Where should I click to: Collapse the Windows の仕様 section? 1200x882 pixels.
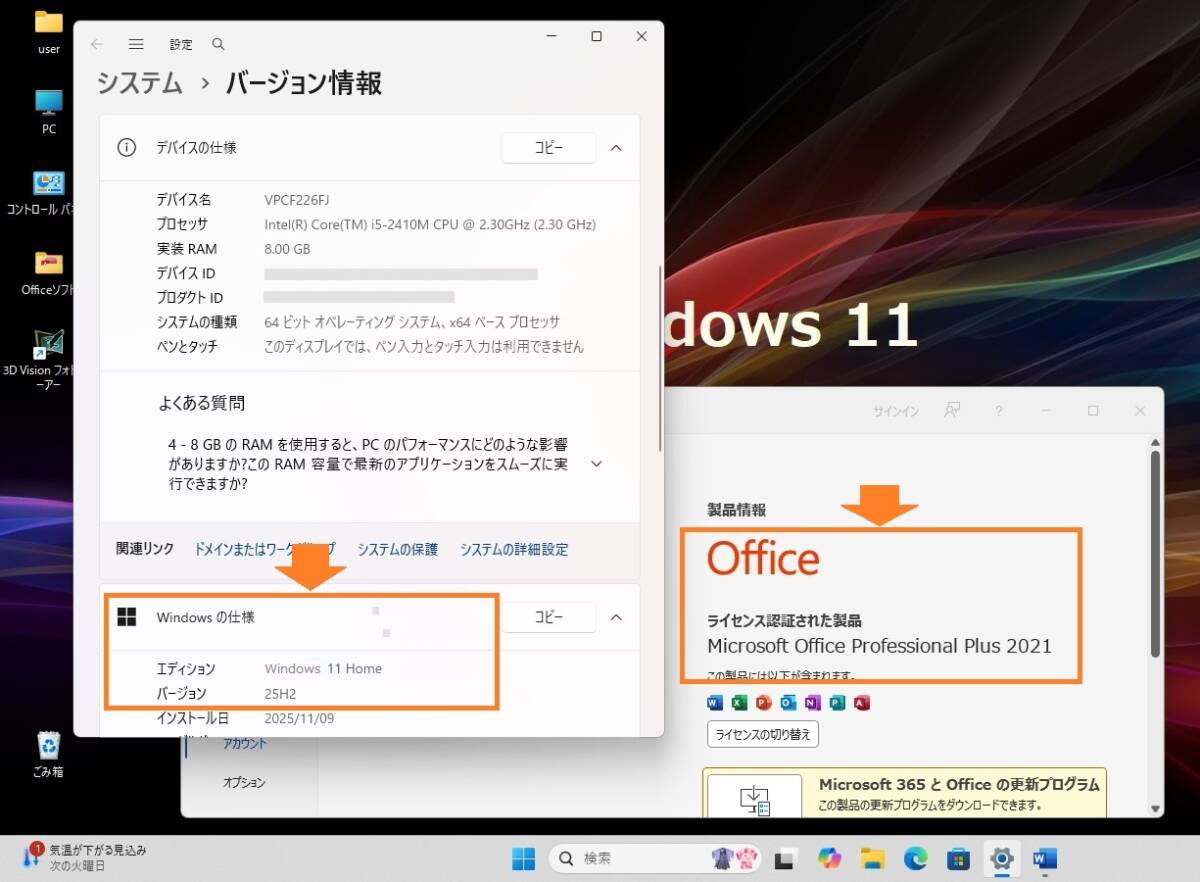click(617, 617)
